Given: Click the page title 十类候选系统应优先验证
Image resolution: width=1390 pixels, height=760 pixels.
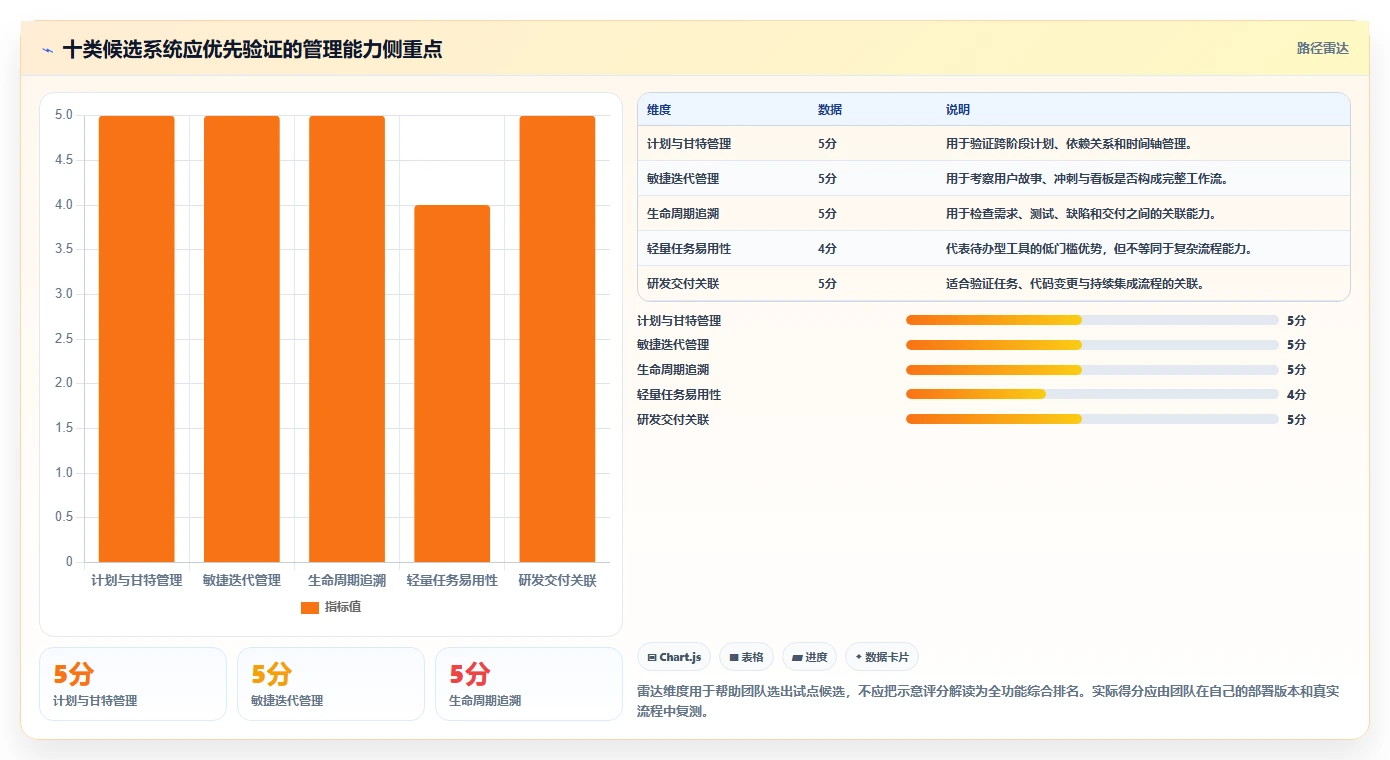Looking at the screenshot, I should 252,49.
